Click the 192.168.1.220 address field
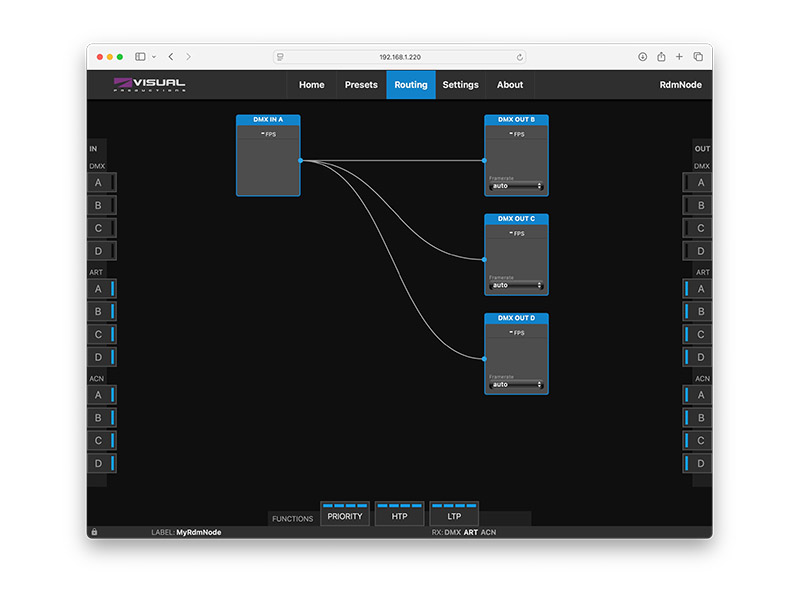Image resolution: width=800 pixels, height=600 pixels. tap(399, 57)
